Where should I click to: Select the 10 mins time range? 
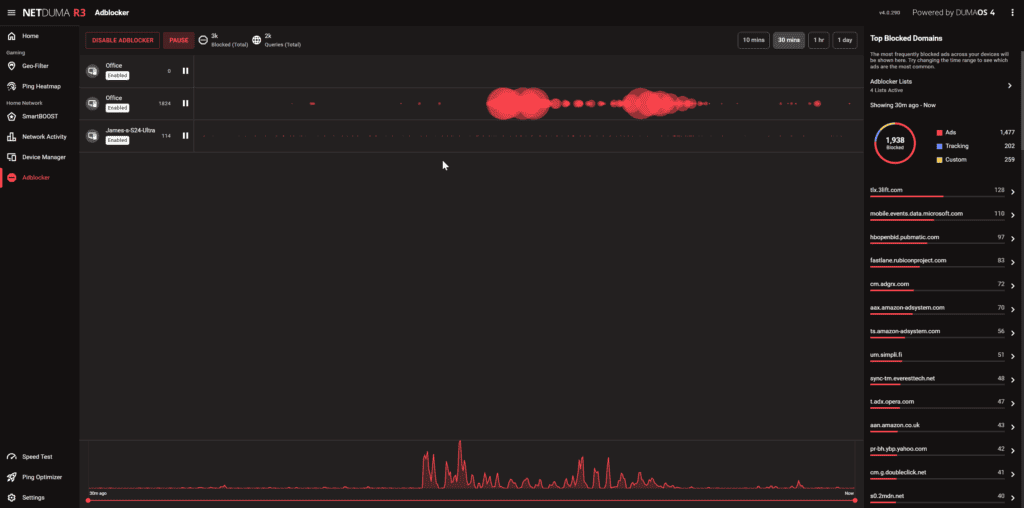pyautogui.click(x=753, y=40)
